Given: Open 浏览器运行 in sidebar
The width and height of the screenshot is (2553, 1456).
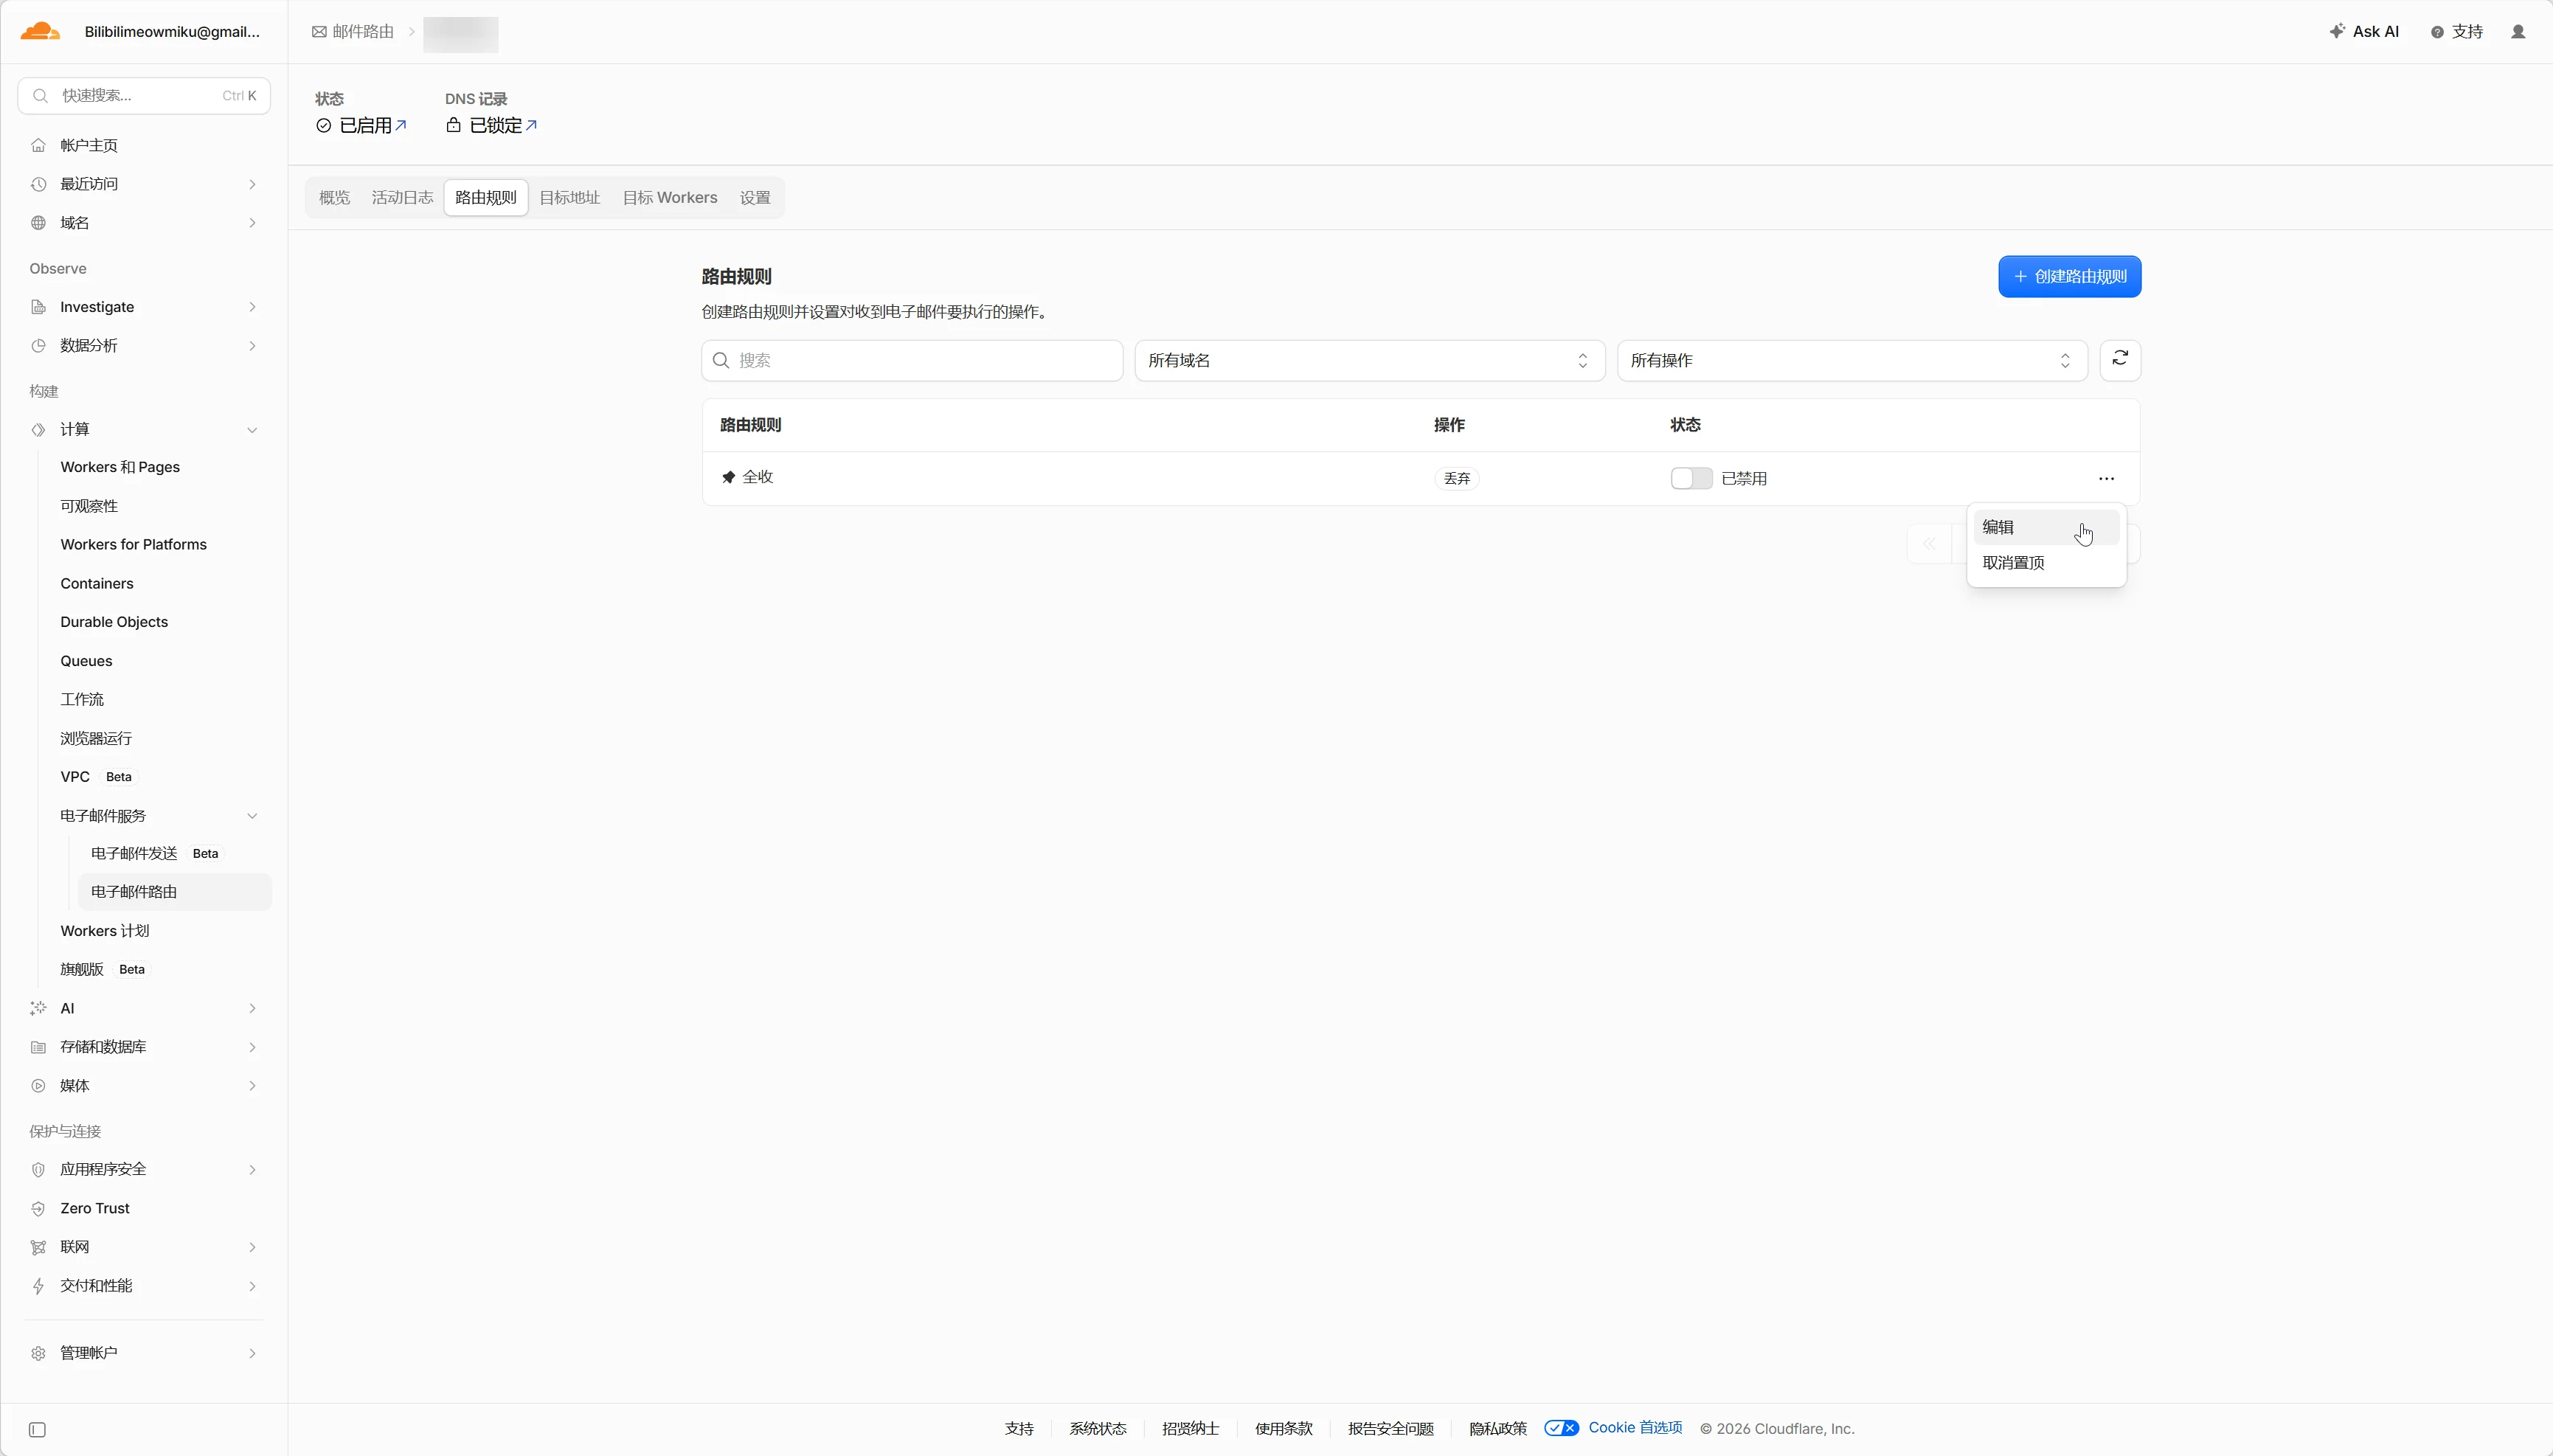Looking at the screenshot, I should tap(96, 739).
